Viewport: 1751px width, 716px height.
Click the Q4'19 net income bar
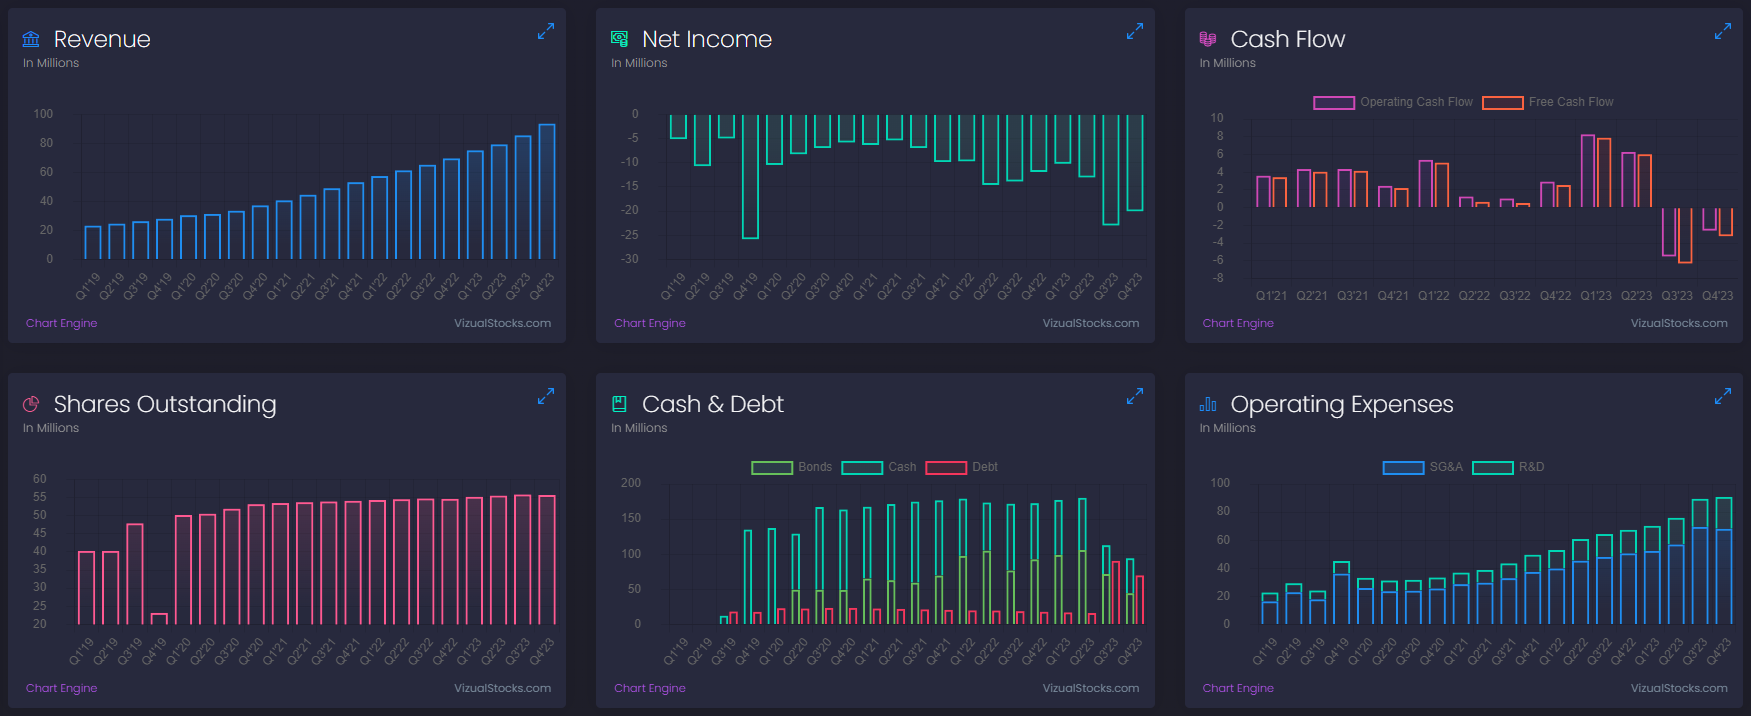[750, 177]
